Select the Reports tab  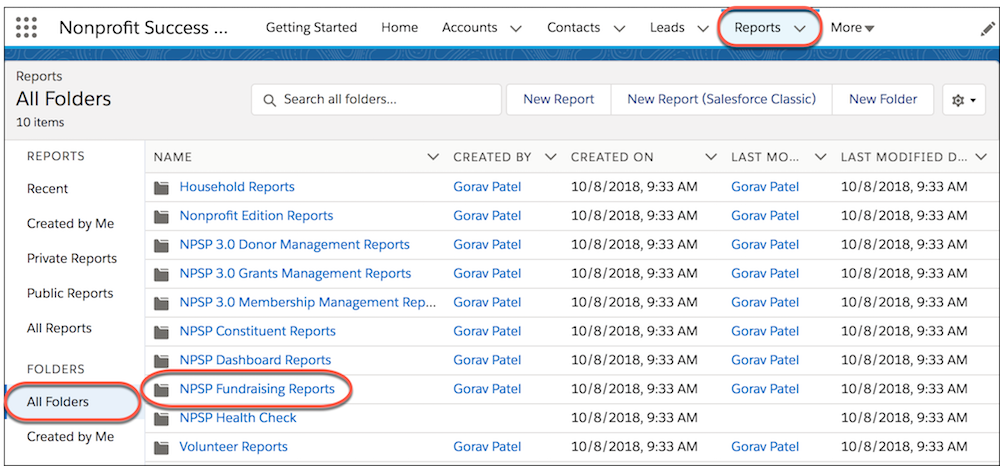(757, 28)
